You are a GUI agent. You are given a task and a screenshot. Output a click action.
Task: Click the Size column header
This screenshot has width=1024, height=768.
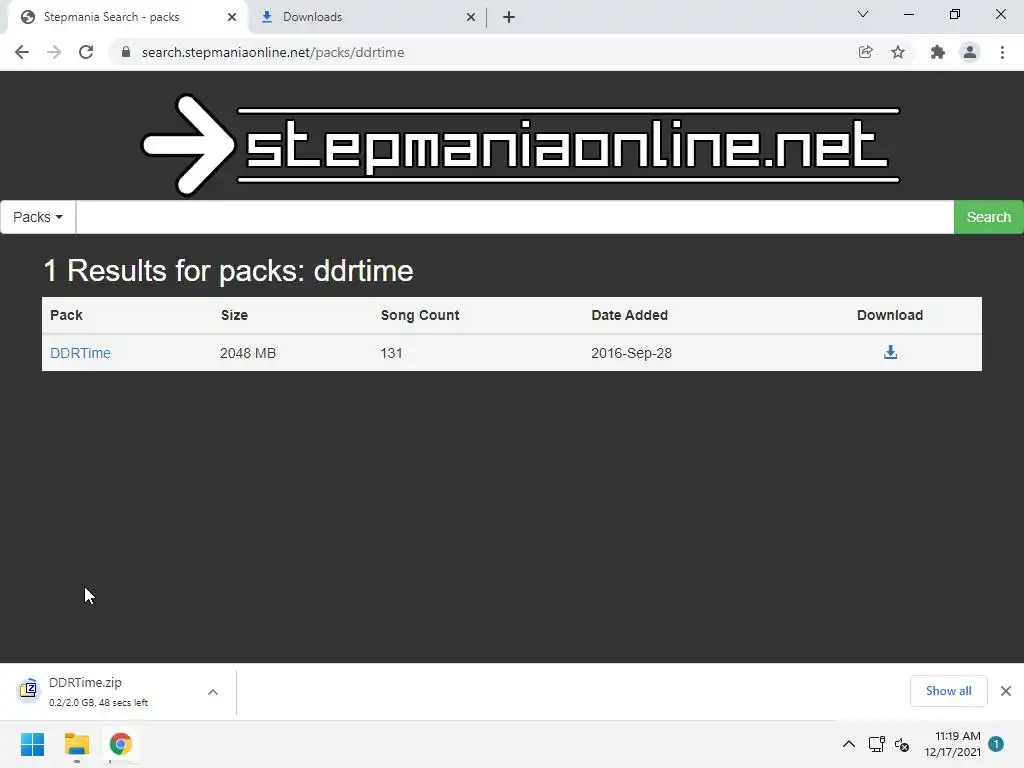click(234, 315)
